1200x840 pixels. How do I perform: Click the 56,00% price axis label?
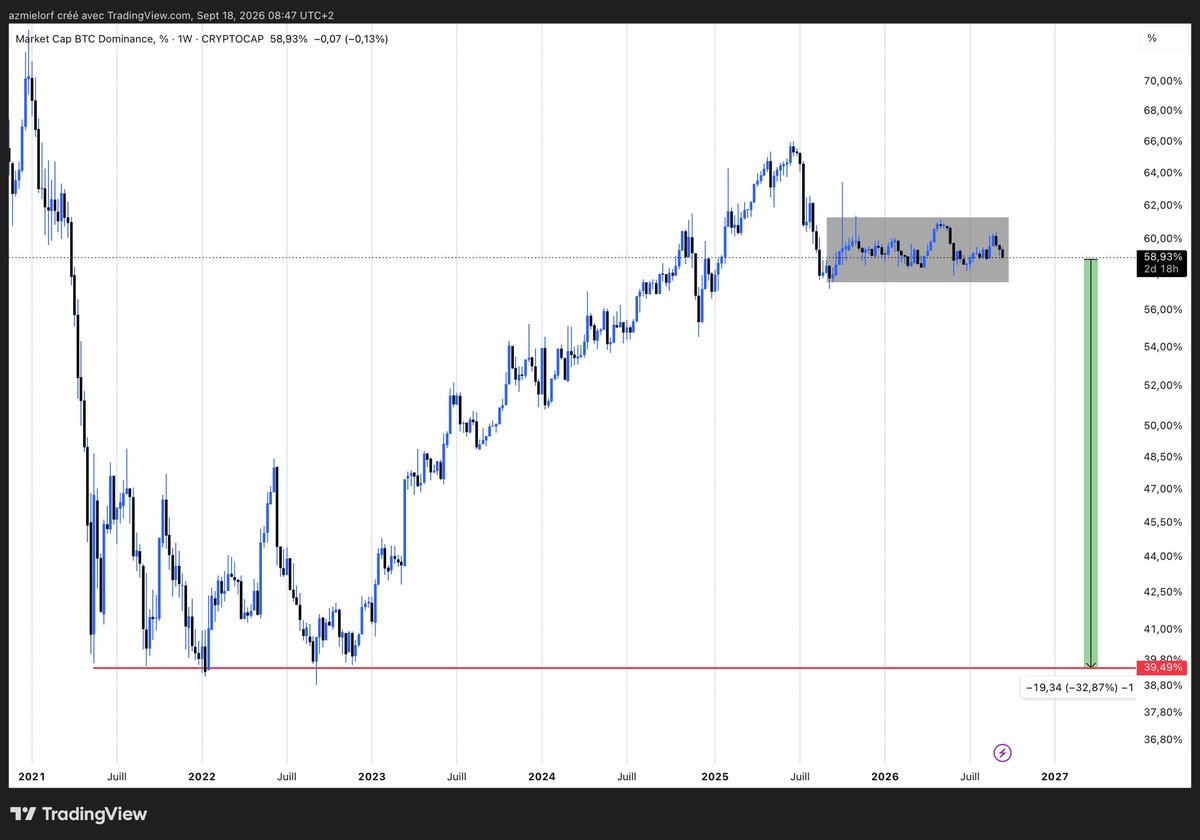(x=1163, y=310)
